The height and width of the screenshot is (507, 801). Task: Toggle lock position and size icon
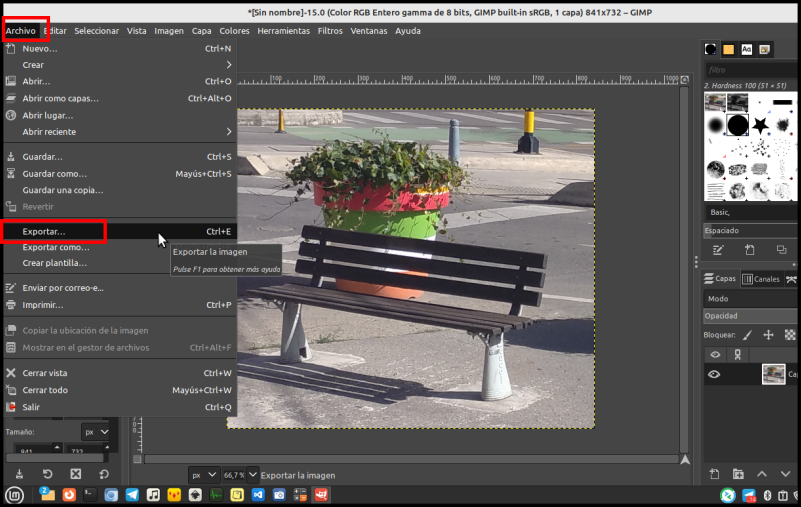pos(768,335)
